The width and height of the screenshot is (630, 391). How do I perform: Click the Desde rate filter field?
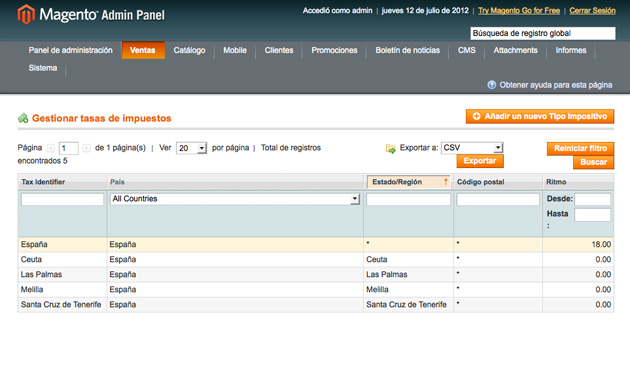(592, 199)
